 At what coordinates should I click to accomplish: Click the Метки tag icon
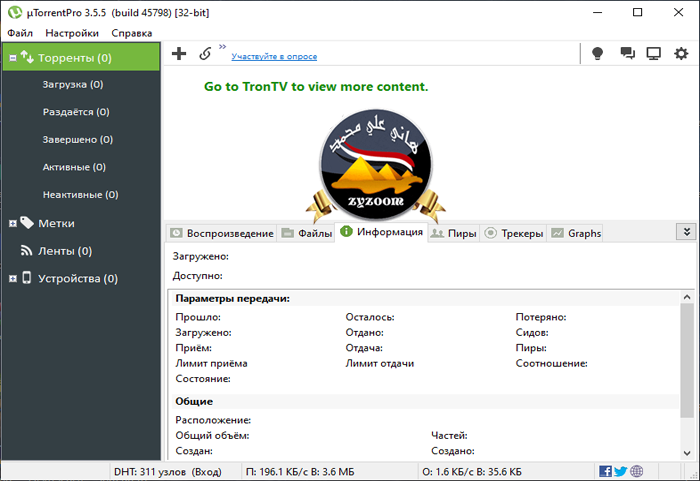click(x=27, y=222)
